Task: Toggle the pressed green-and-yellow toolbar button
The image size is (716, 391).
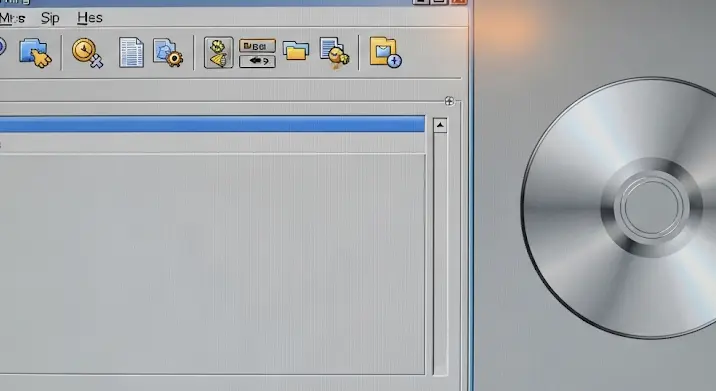Action: [218, 53]
